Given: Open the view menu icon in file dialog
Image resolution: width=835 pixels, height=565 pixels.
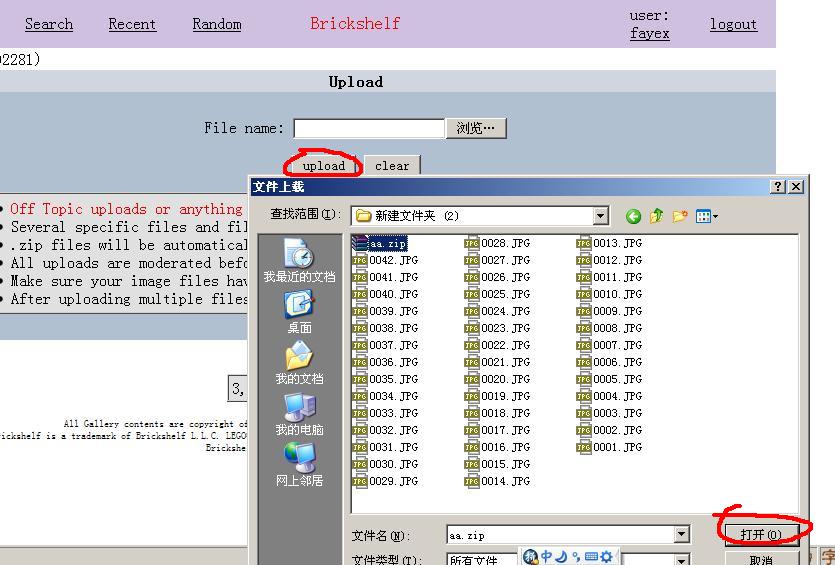Looking at the screenshot, I should click(x=707, y=216).
